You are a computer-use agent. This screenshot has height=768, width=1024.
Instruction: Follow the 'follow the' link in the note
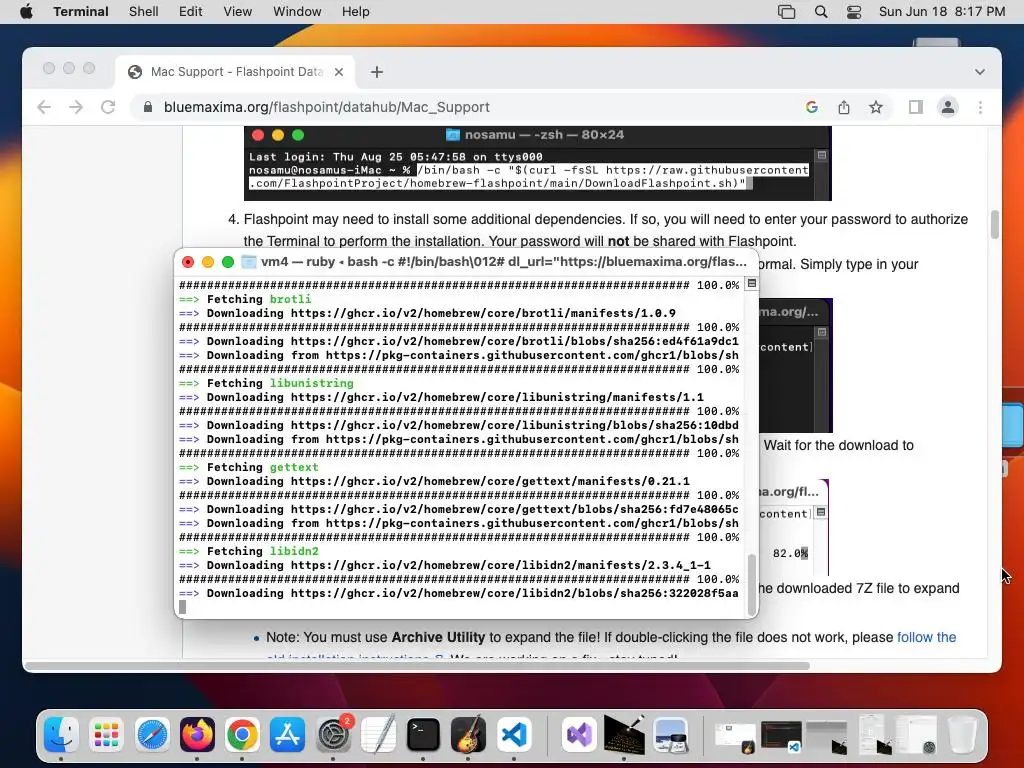926,637
